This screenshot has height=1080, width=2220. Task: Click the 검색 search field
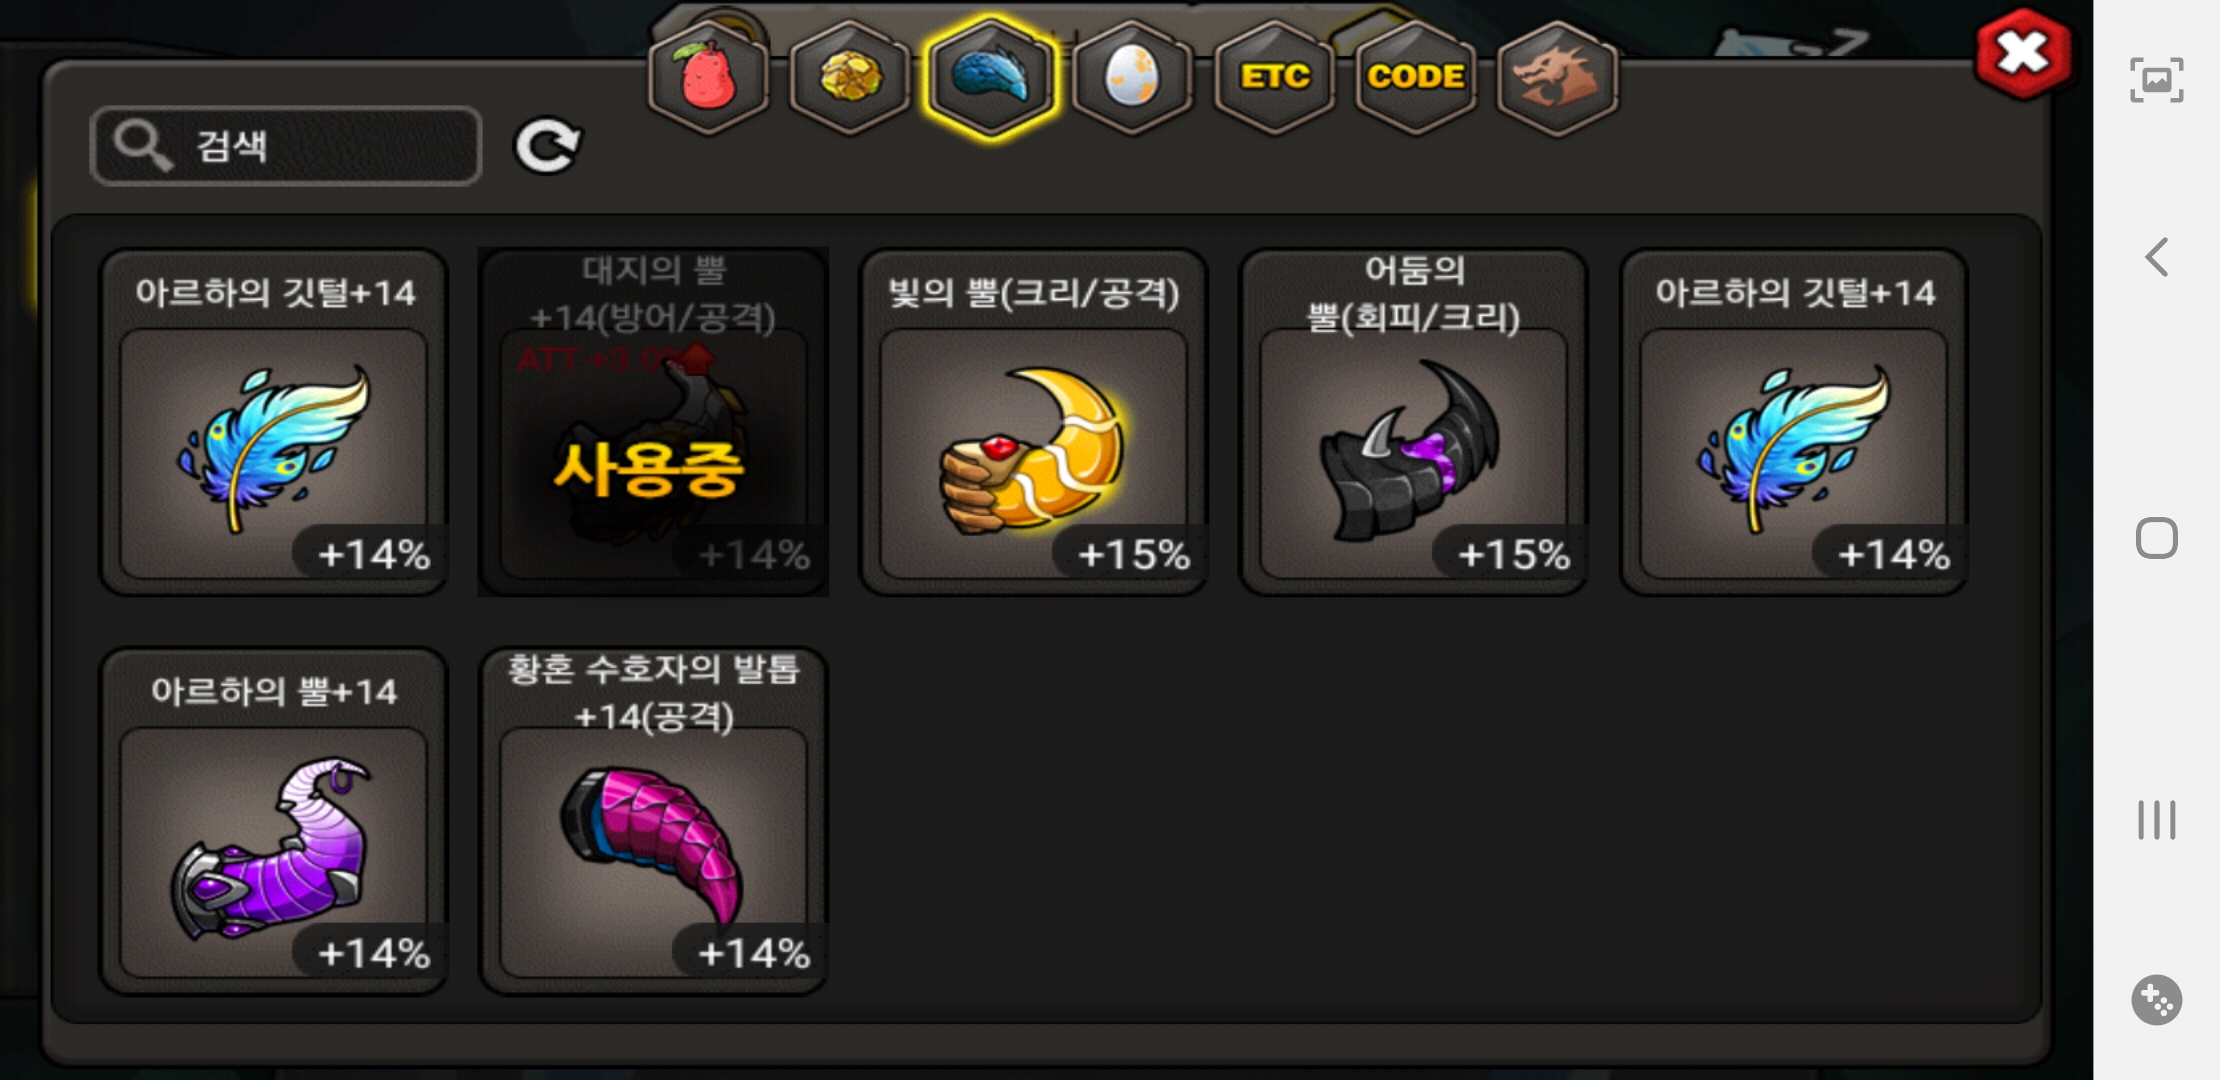[286, 146]
